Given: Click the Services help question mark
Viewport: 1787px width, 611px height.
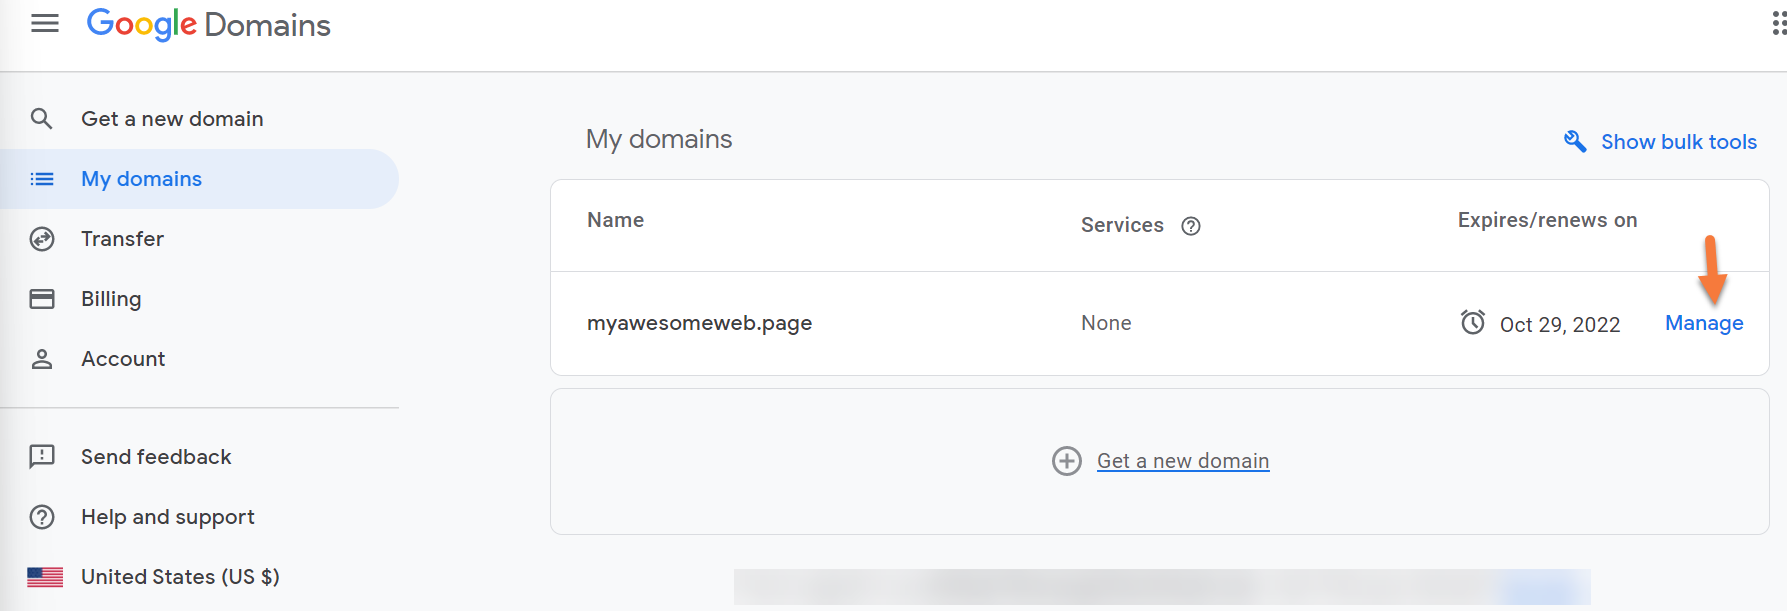Looking at the screenshot, I should point(1190,226).
